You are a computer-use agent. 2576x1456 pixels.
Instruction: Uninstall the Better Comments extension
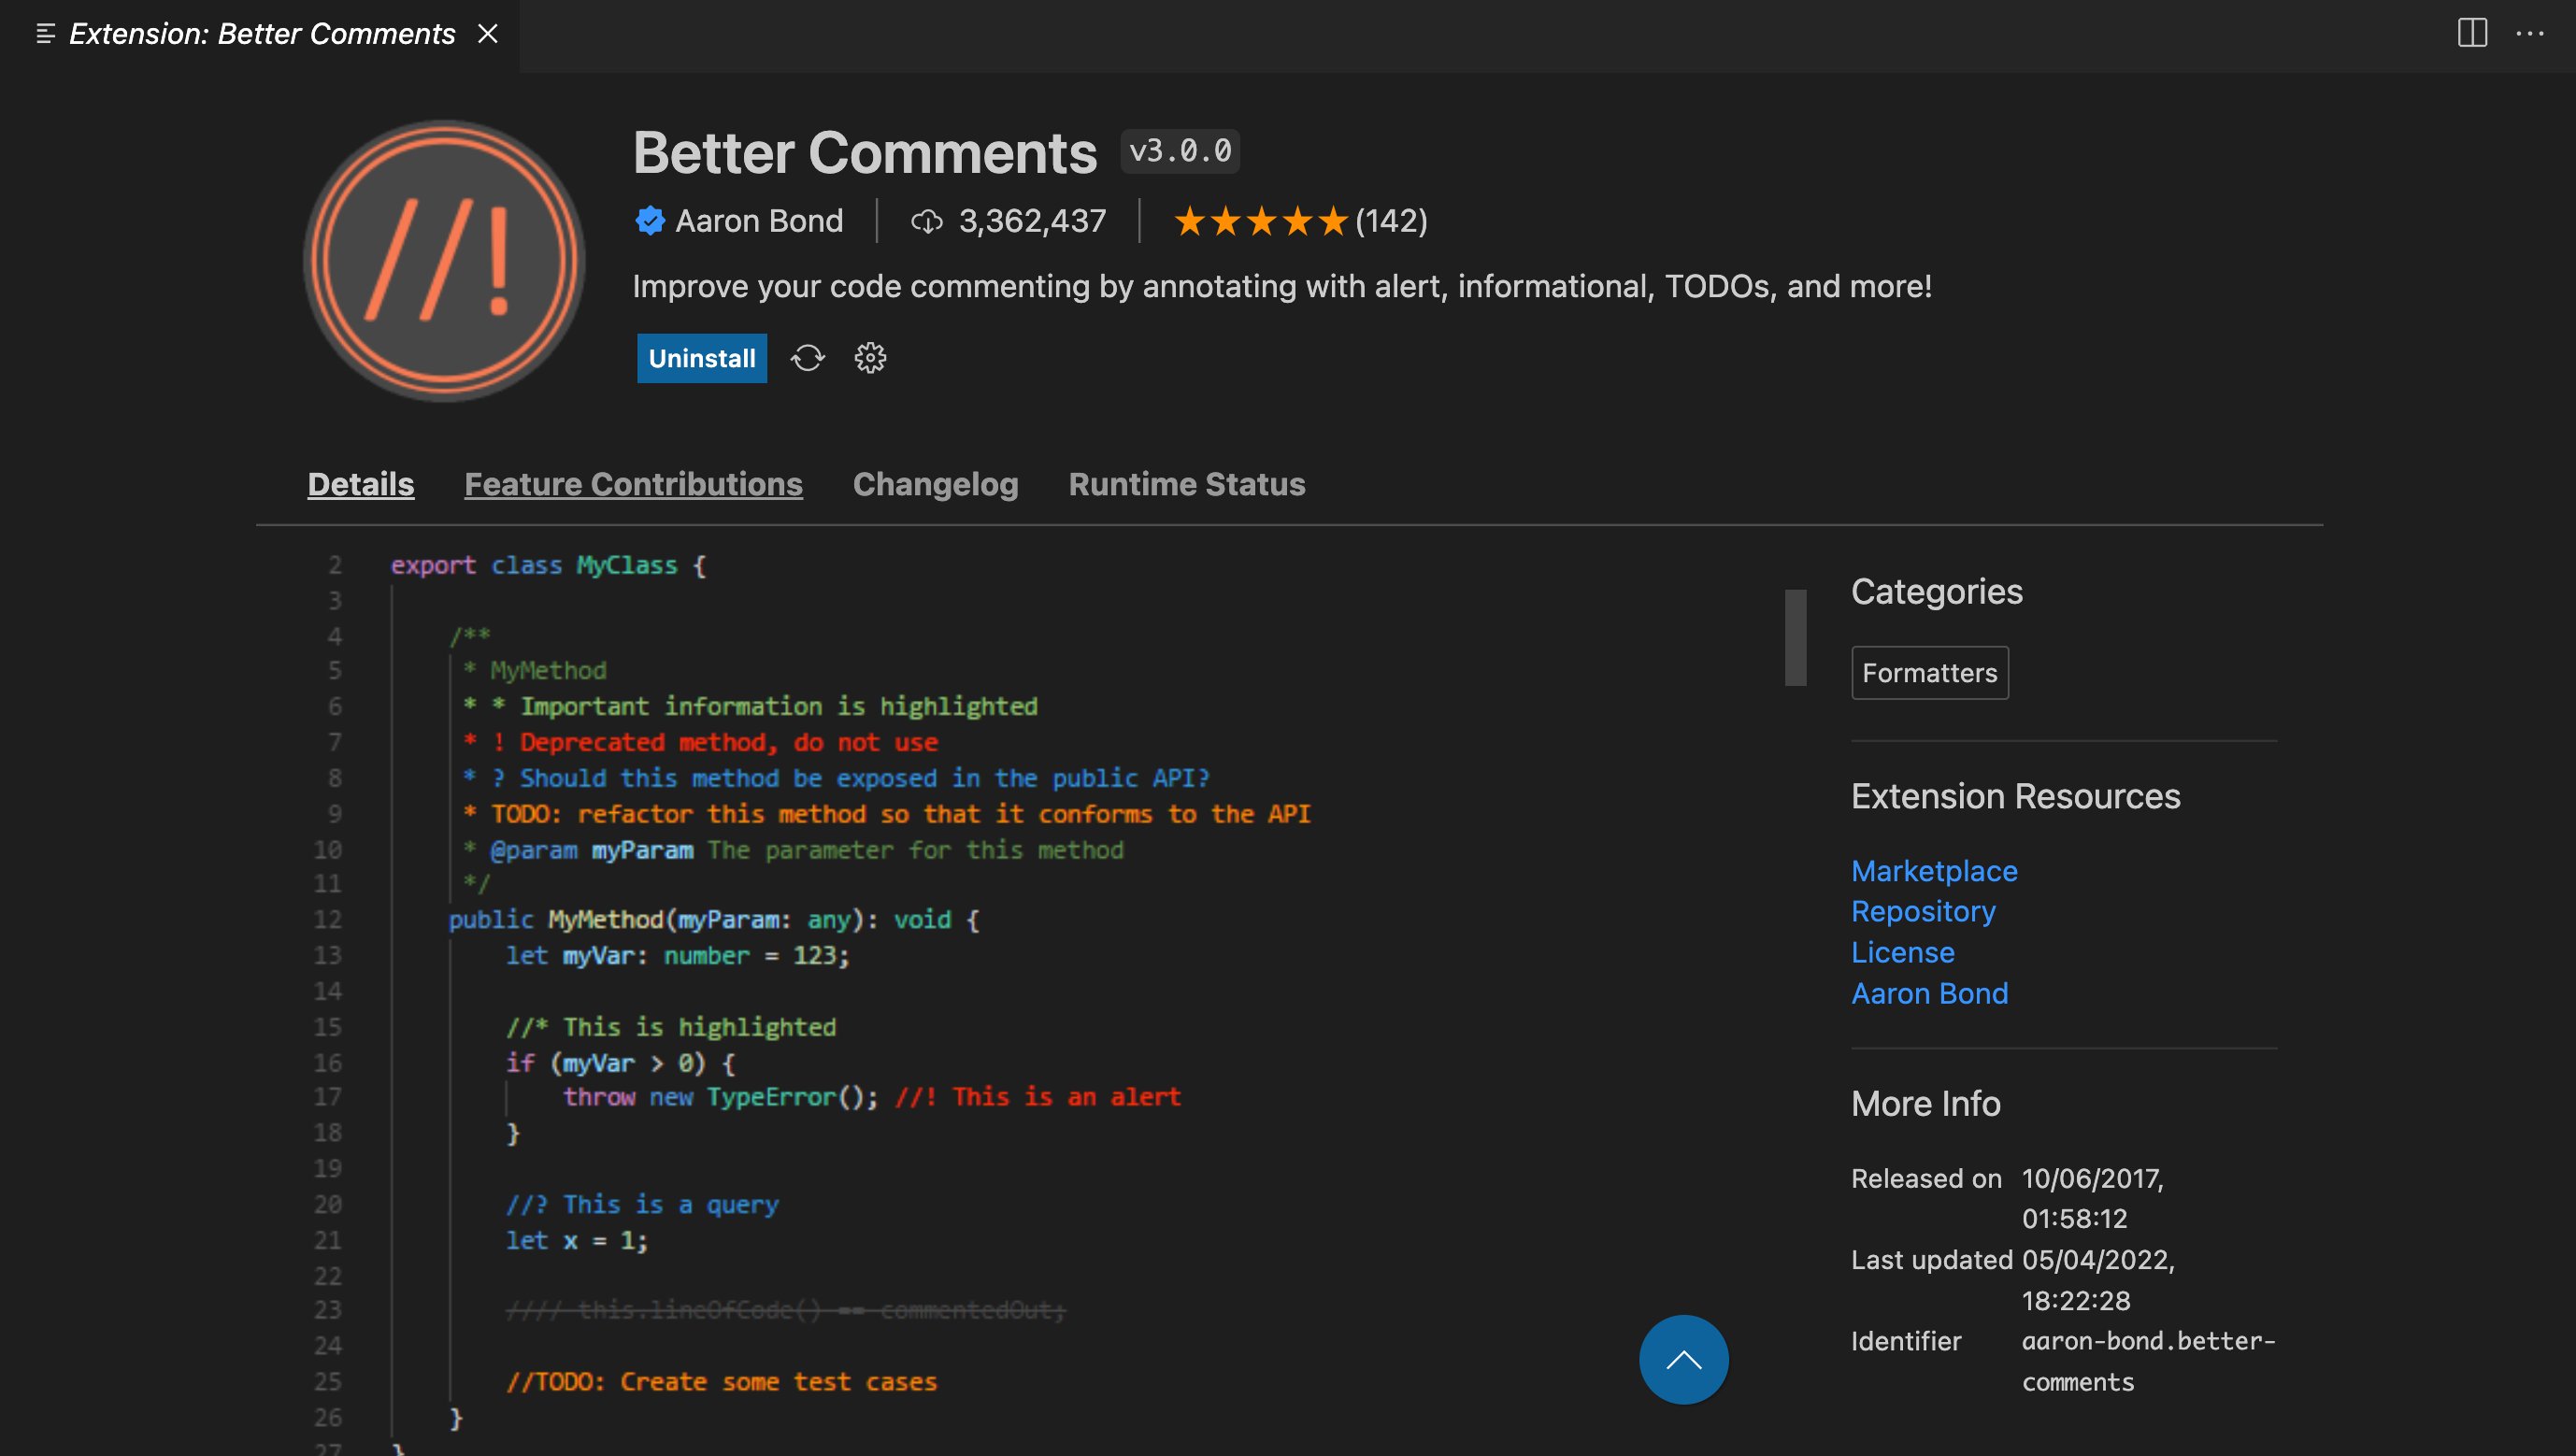point(701,358)
